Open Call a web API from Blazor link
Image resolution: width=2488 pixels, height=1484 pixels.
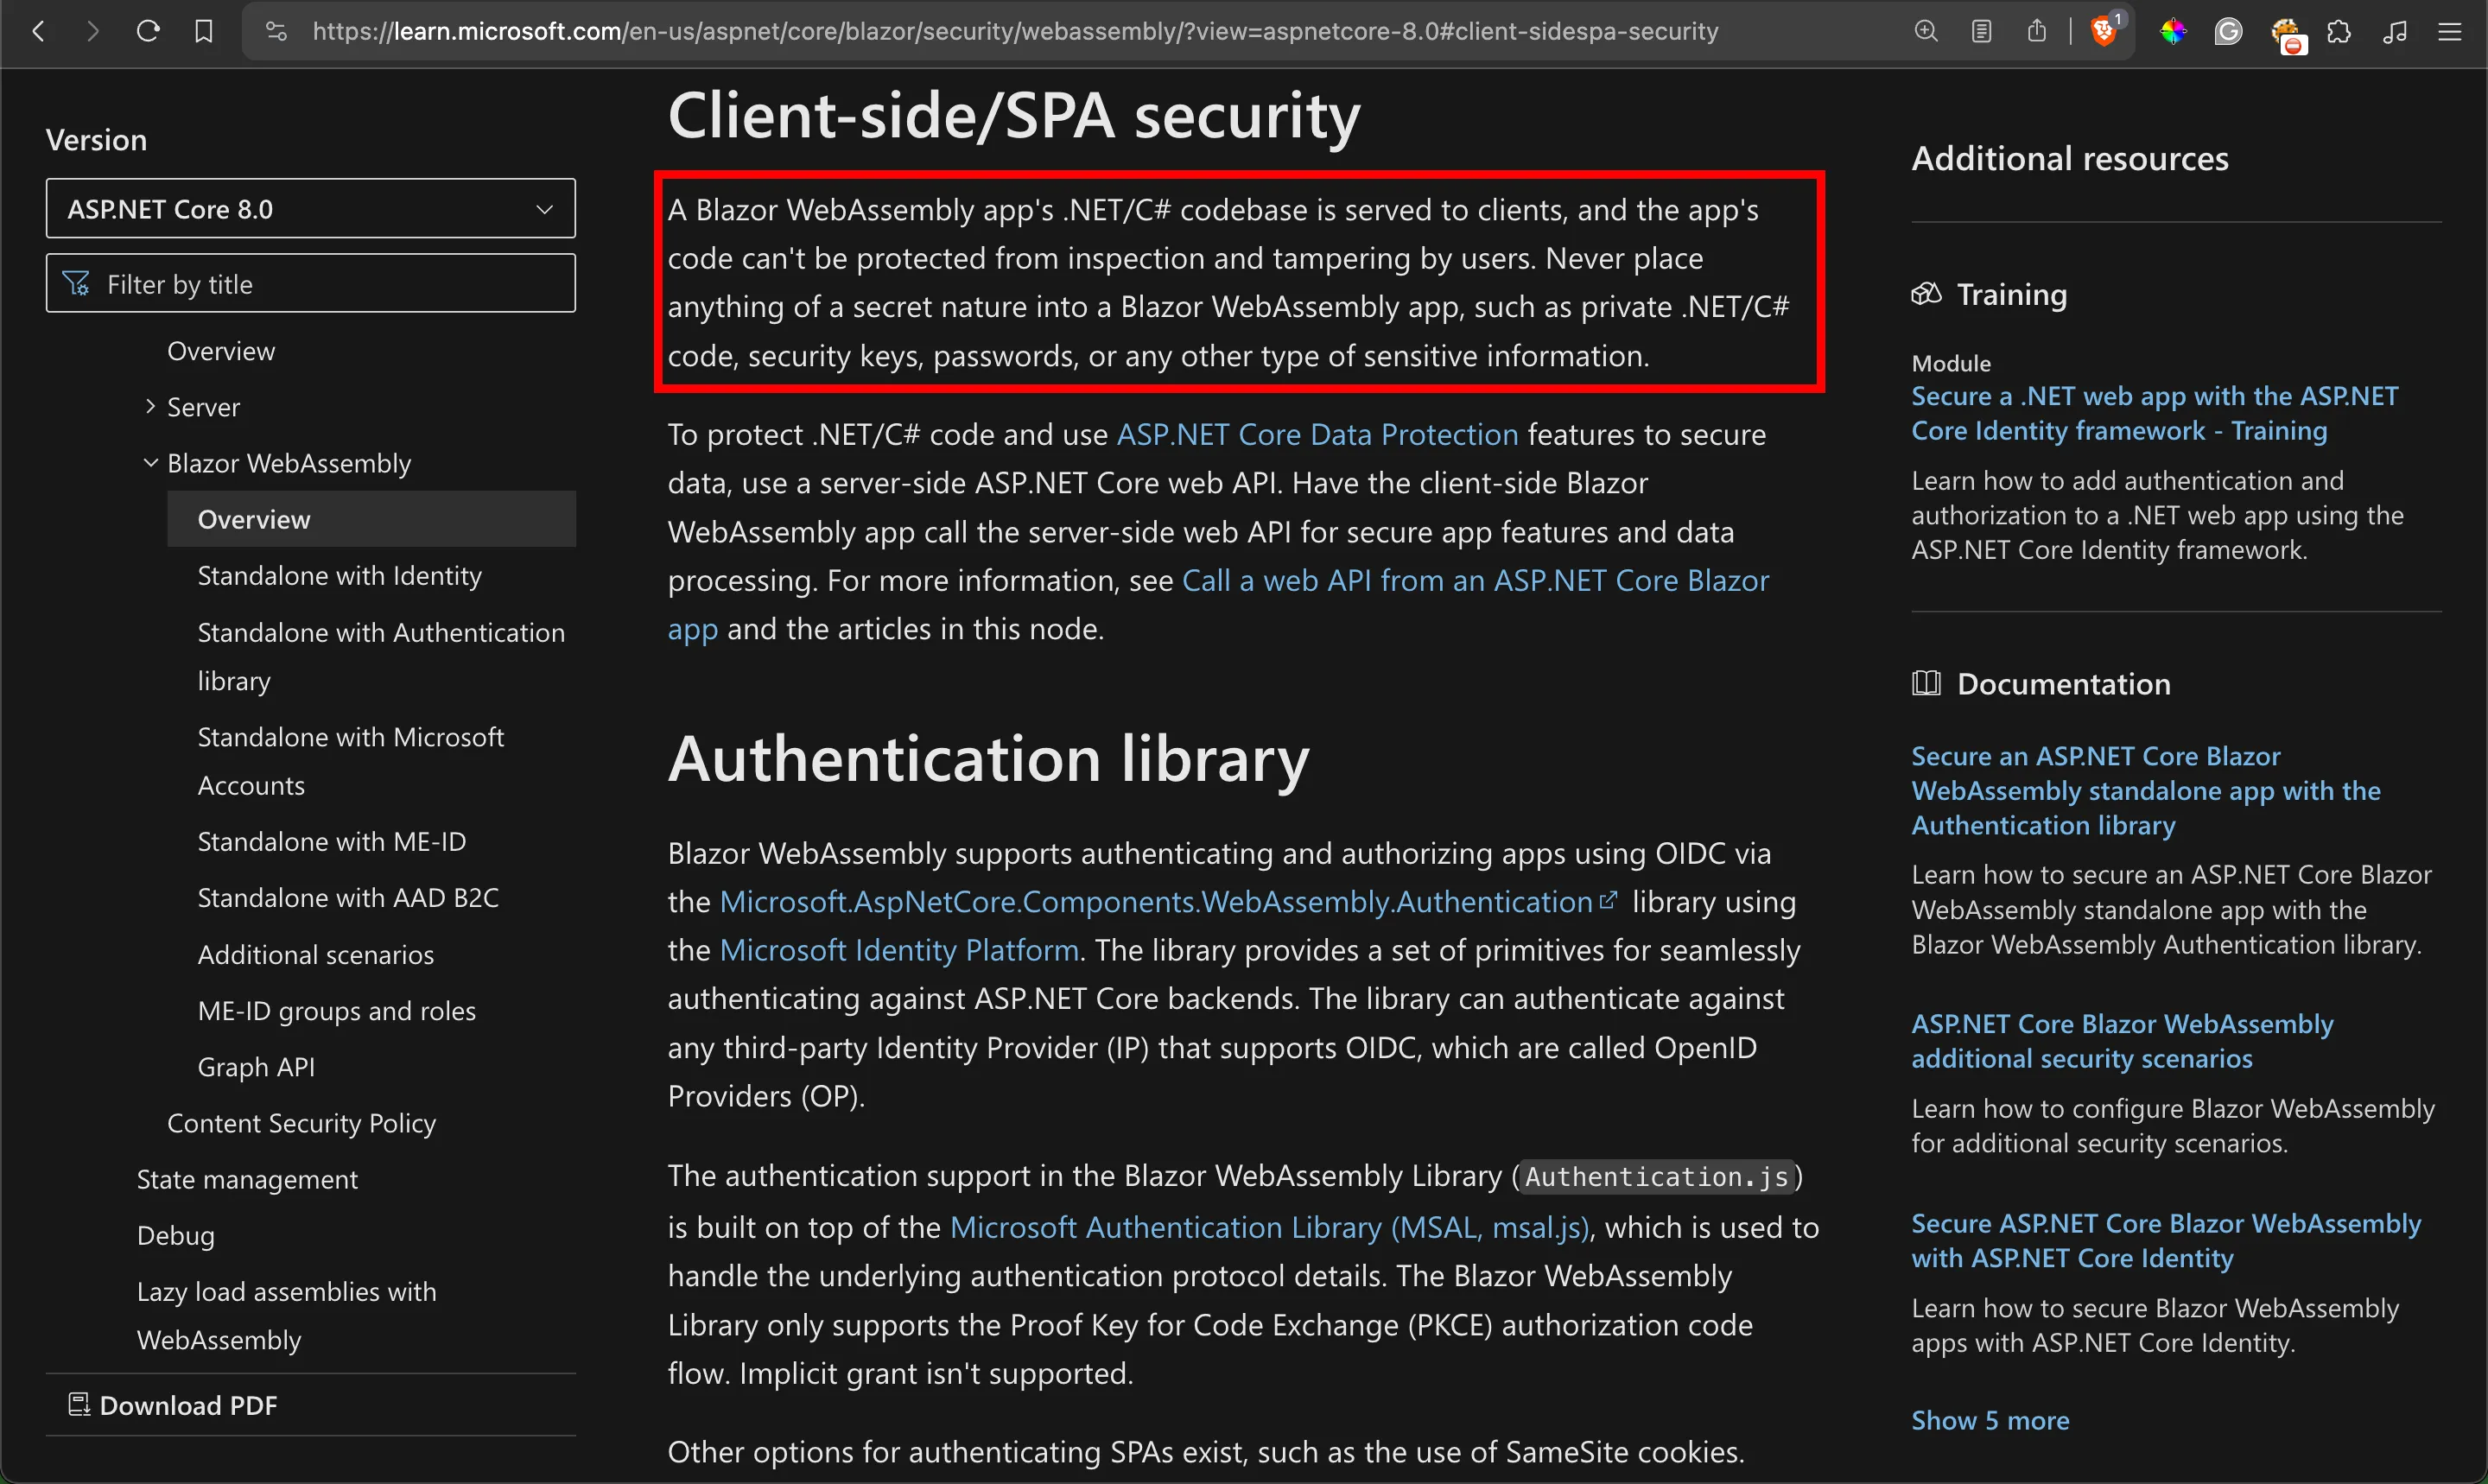(x=1475, y=580)
